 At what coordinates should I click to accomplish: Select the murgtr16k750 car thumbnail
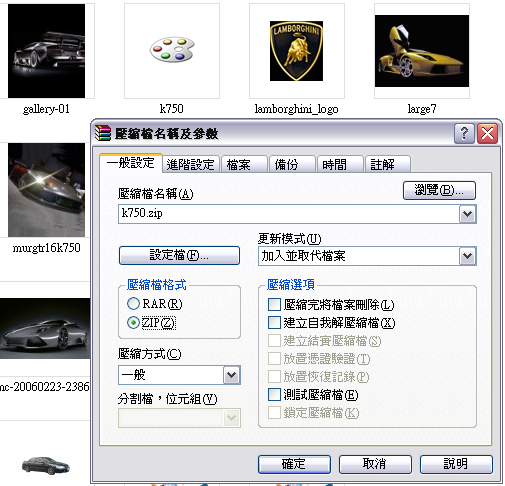tap(46, 190)
